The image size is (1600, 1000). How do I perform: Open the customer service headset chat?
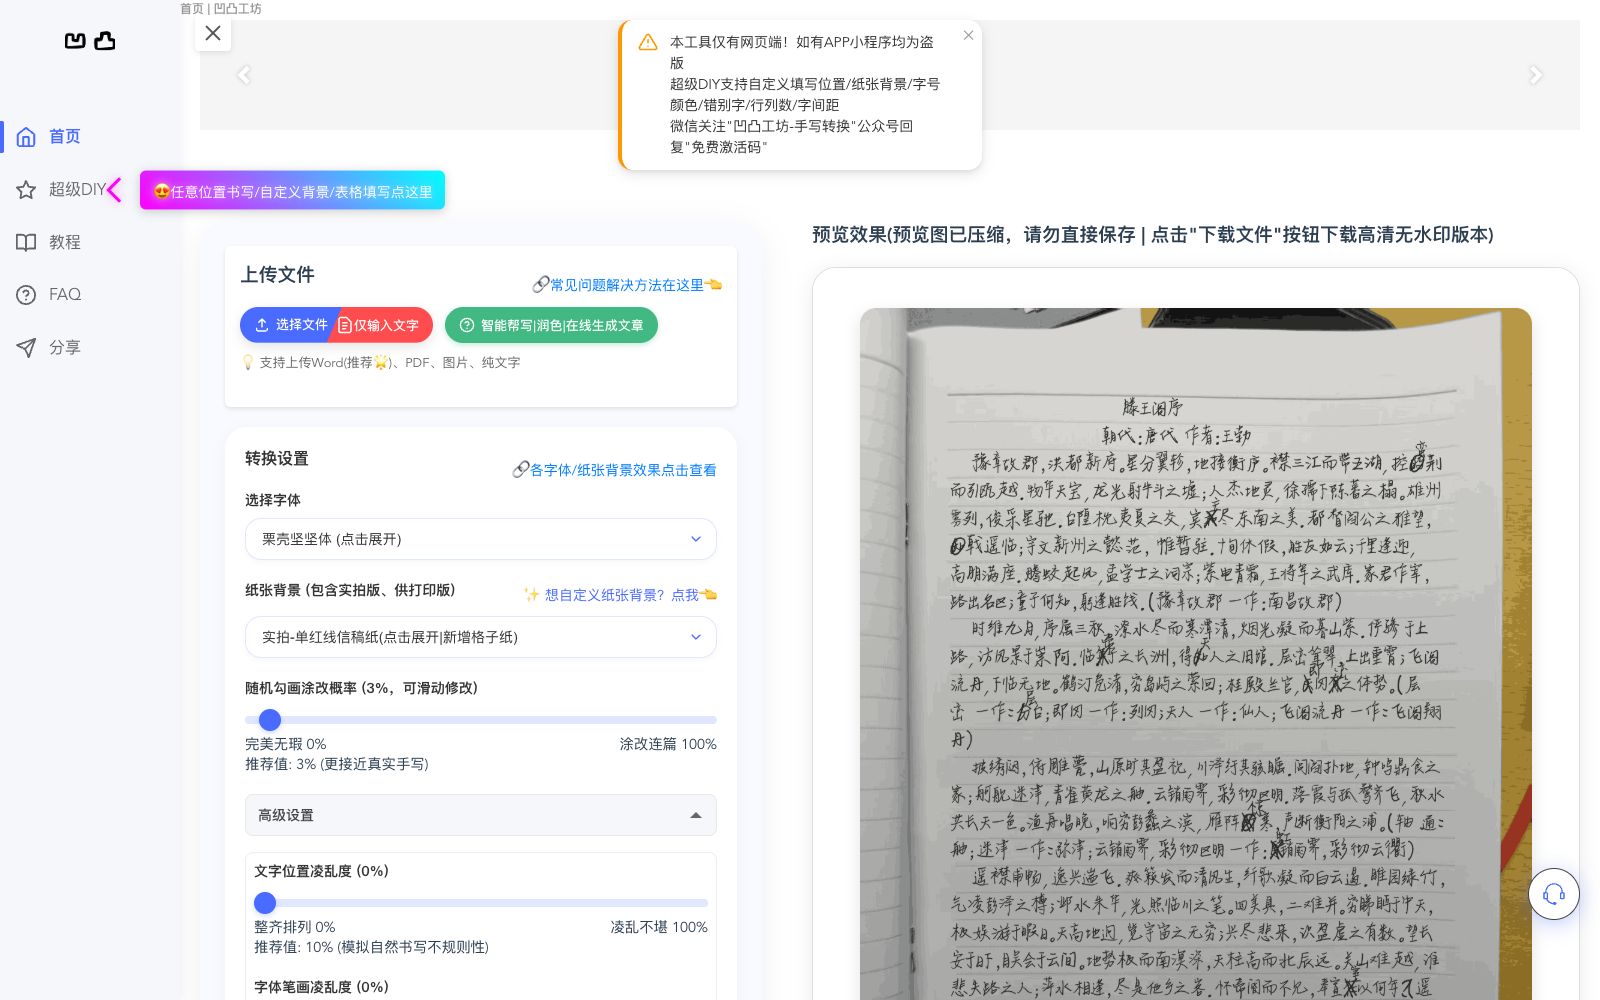[1554, 894]
